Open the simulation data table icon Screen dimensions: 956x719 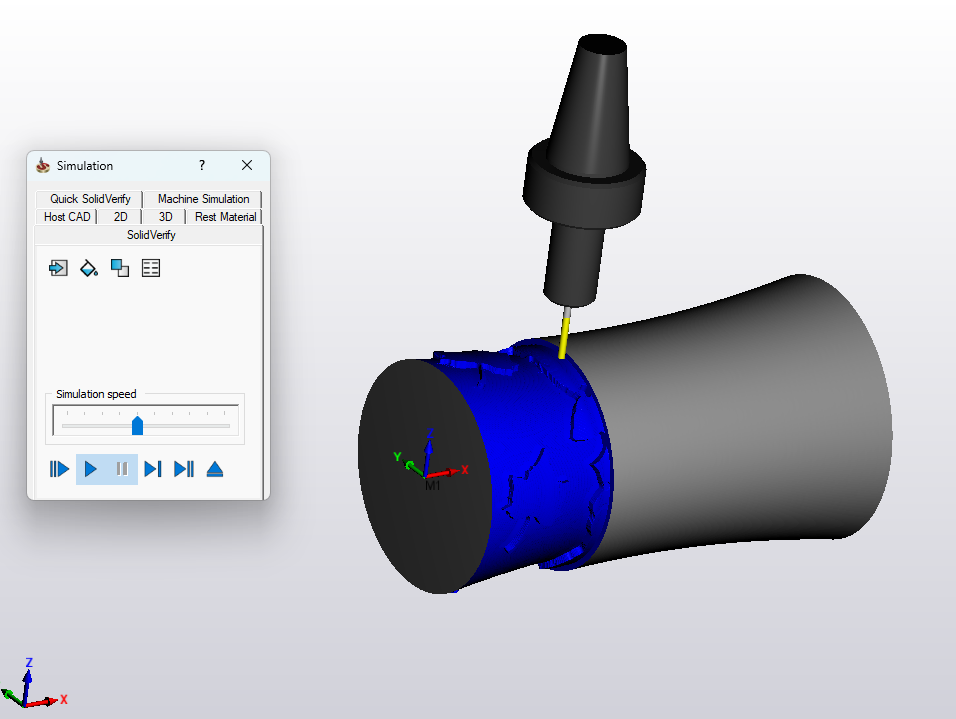tap(150, 268)
